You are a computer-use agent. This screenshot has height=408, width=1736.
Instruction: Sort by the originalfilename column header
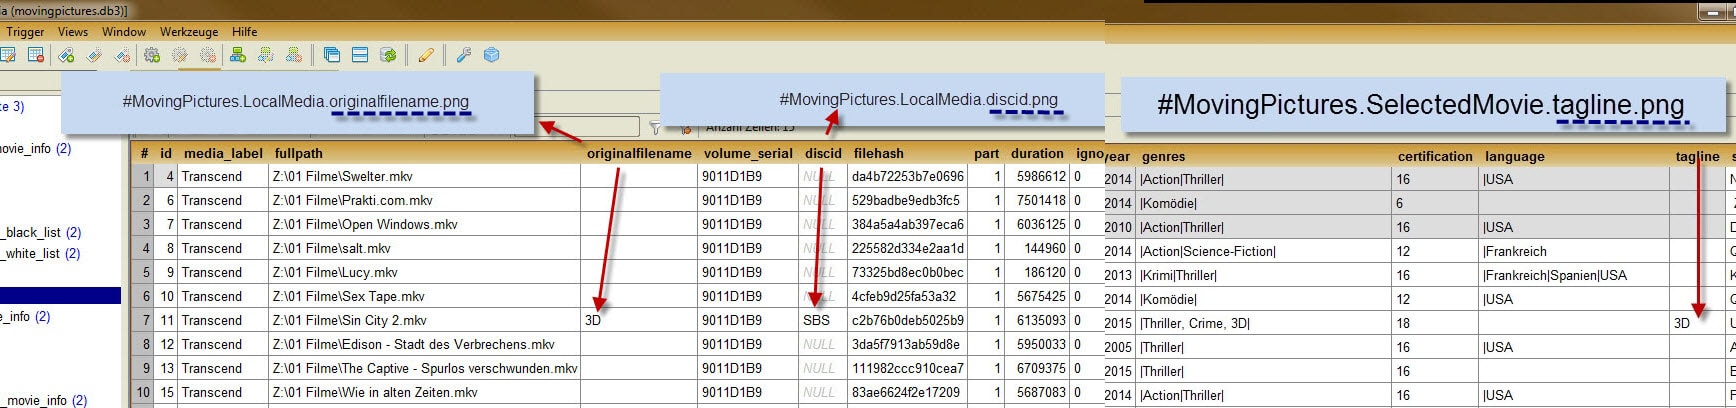click(638, 153)
